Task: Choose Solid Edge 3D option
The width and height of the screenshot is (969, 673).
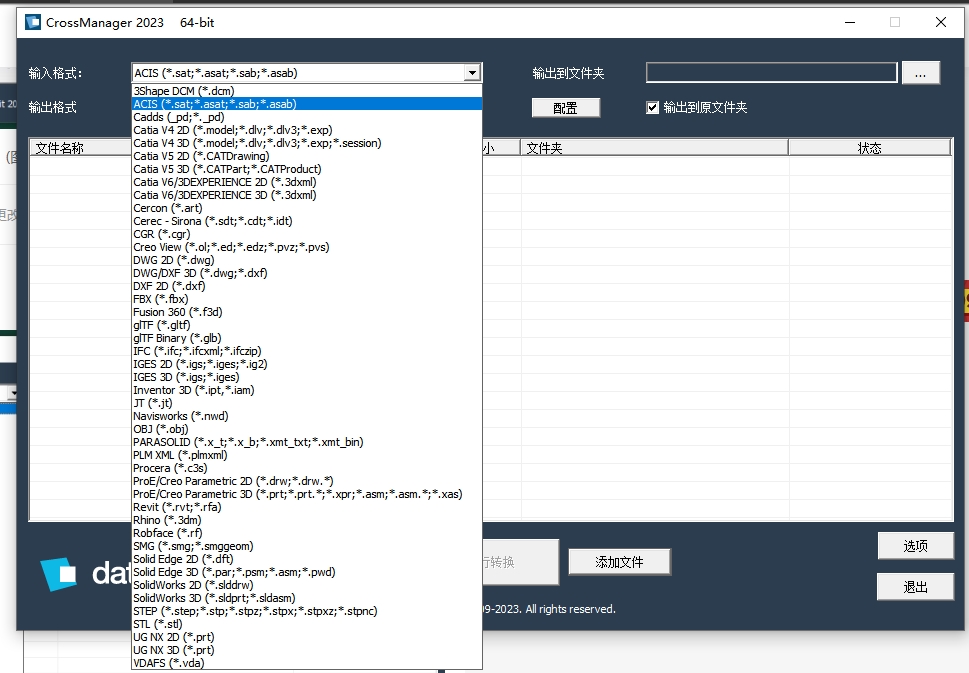Action: [x=307, y=571]
